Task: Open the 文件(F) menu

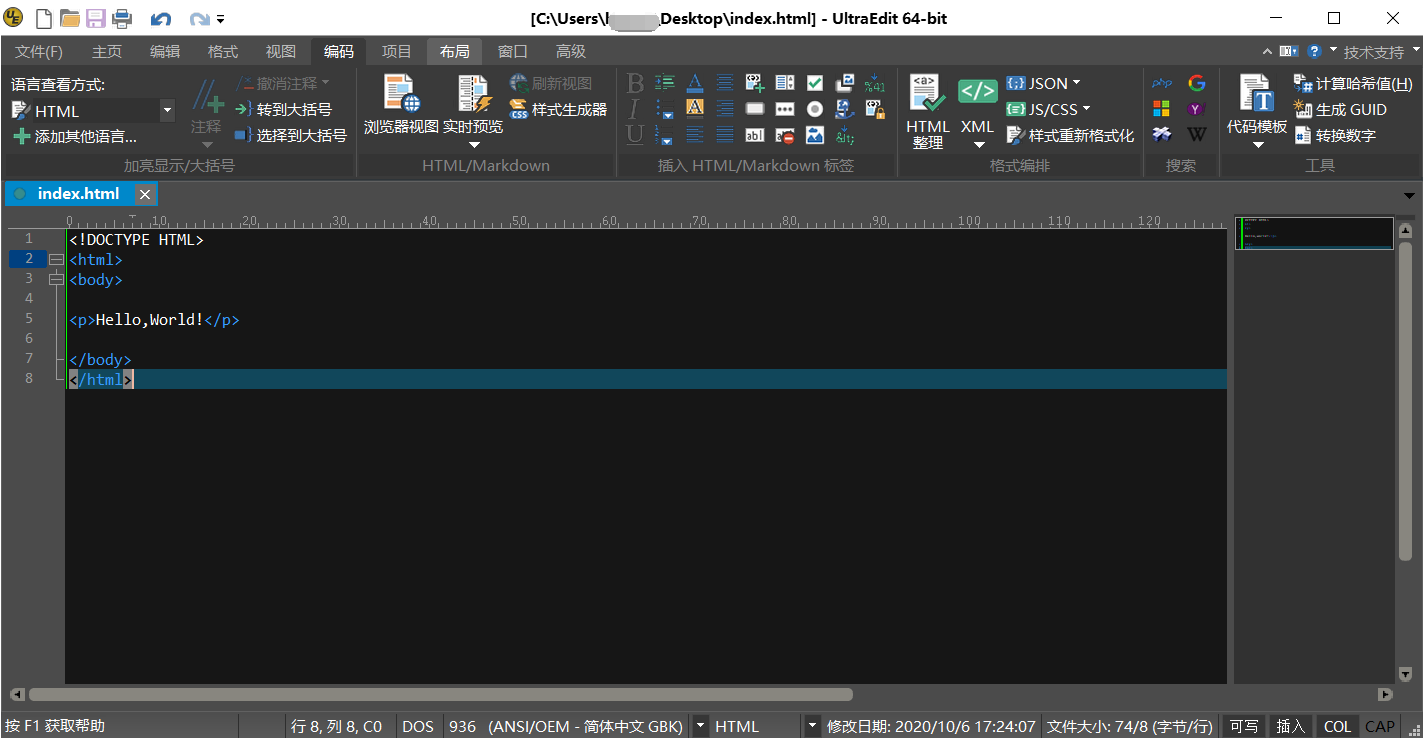Action: pos(39,52)
